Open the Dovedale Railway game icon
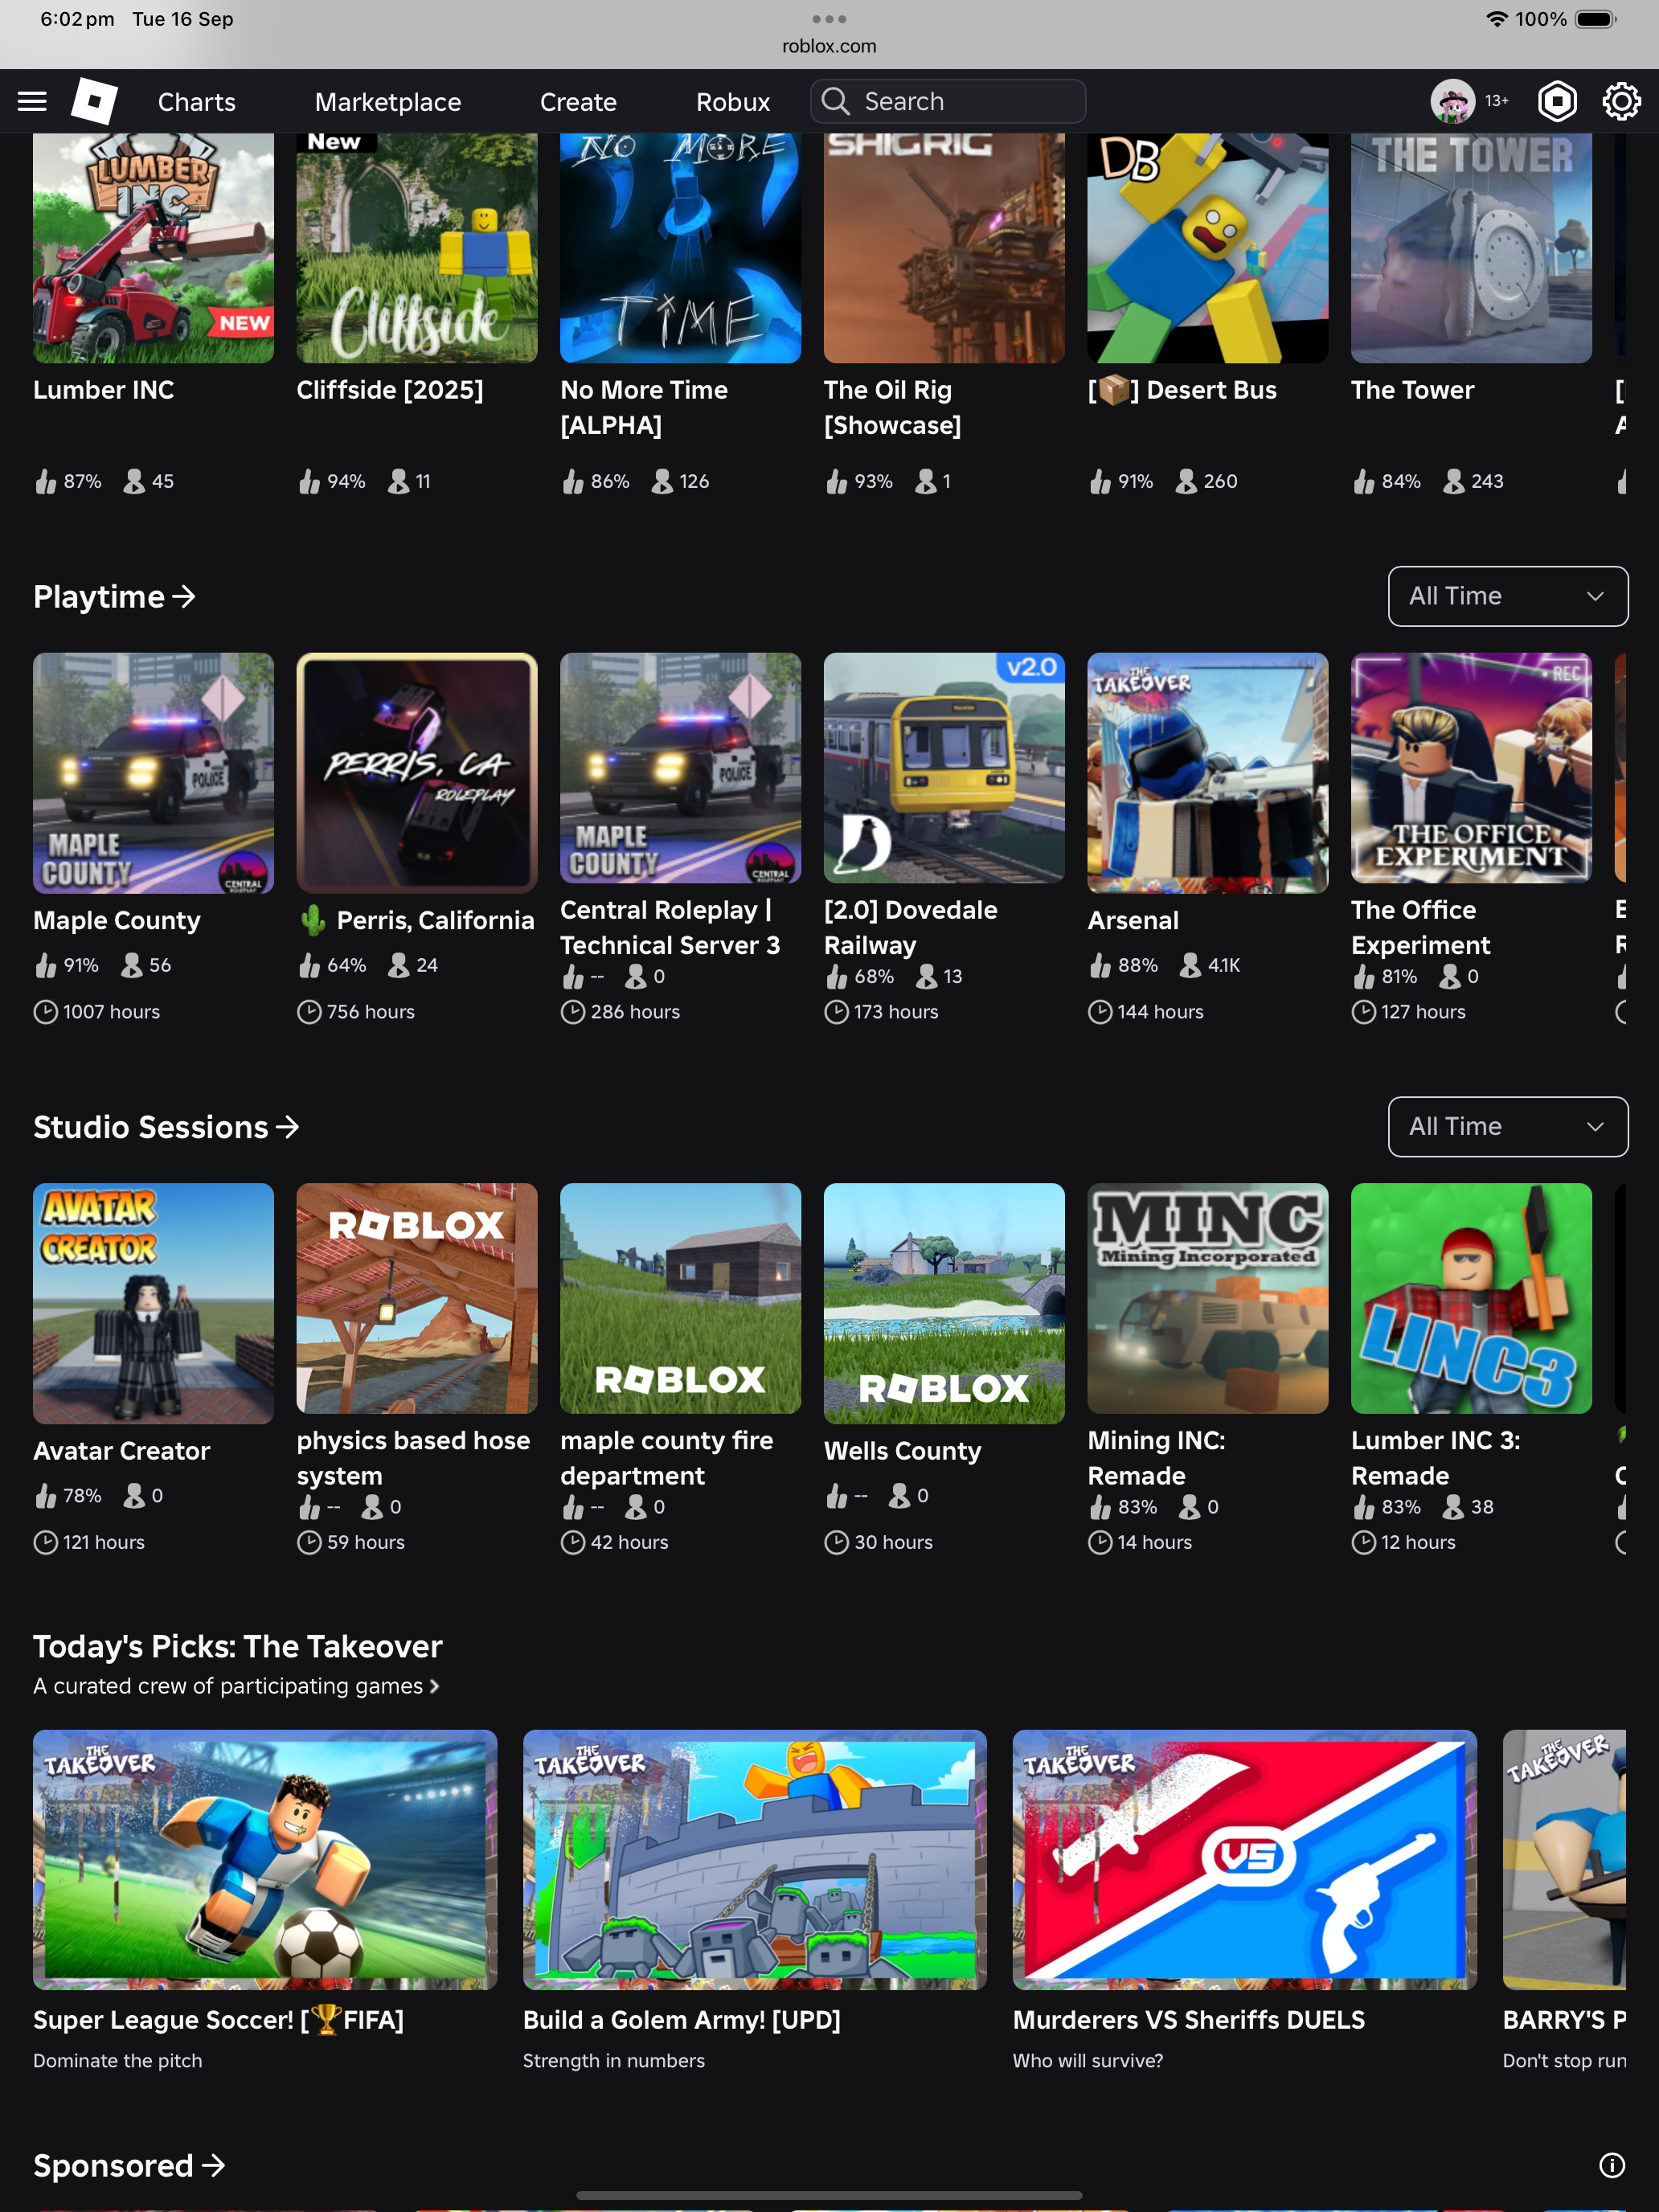Viewport: 1659px width, 2212px height. pyautogui.click(x=944, y=768)
